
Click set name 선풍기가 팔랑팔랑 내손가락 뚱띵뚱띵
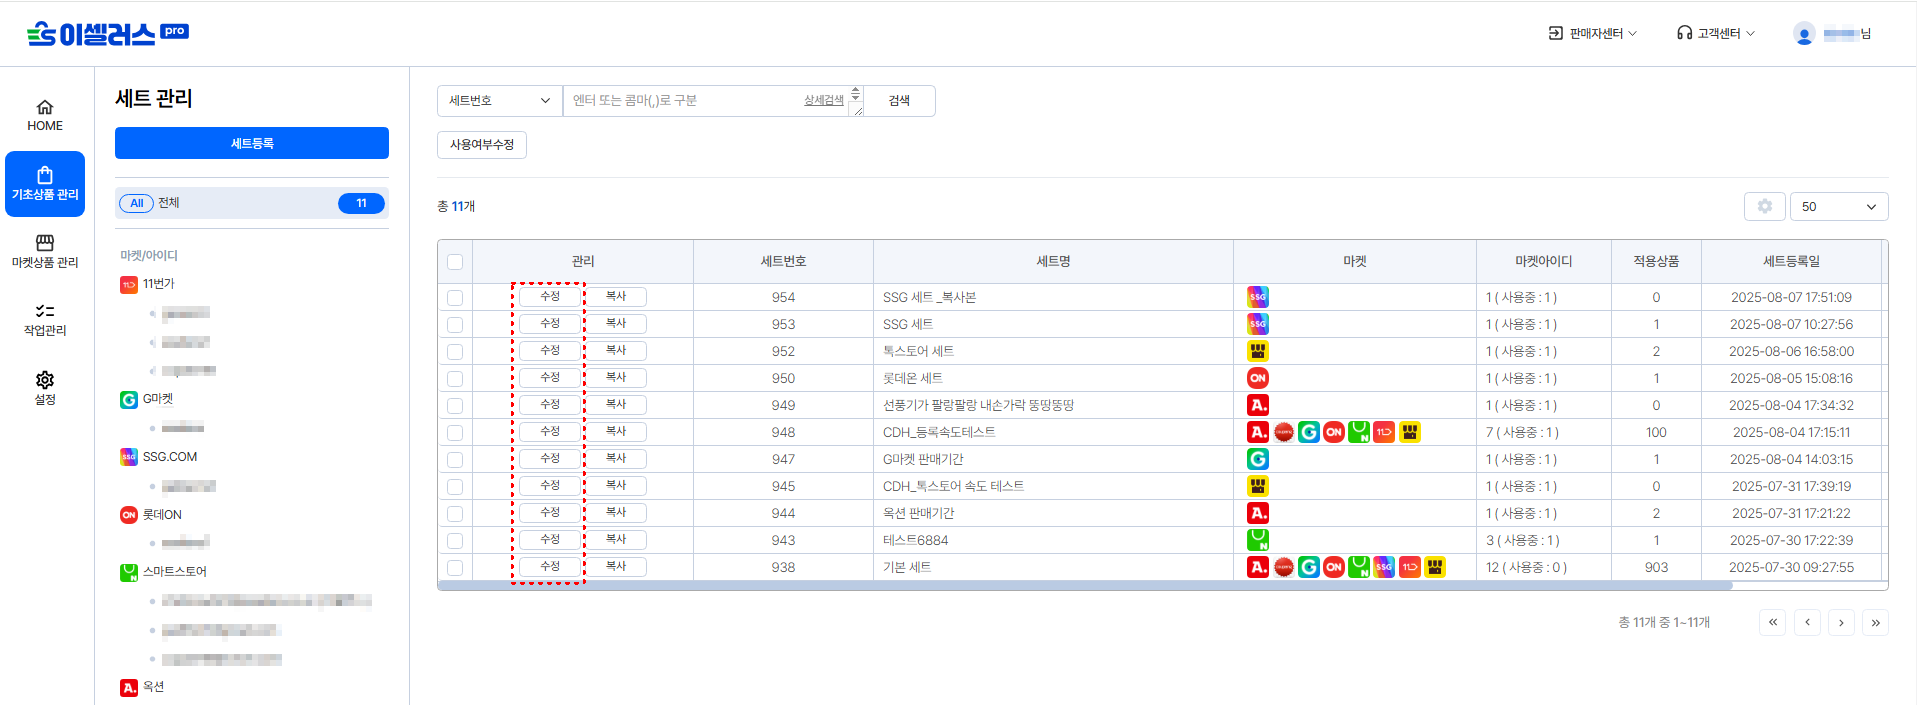click(x=978, y=405)
